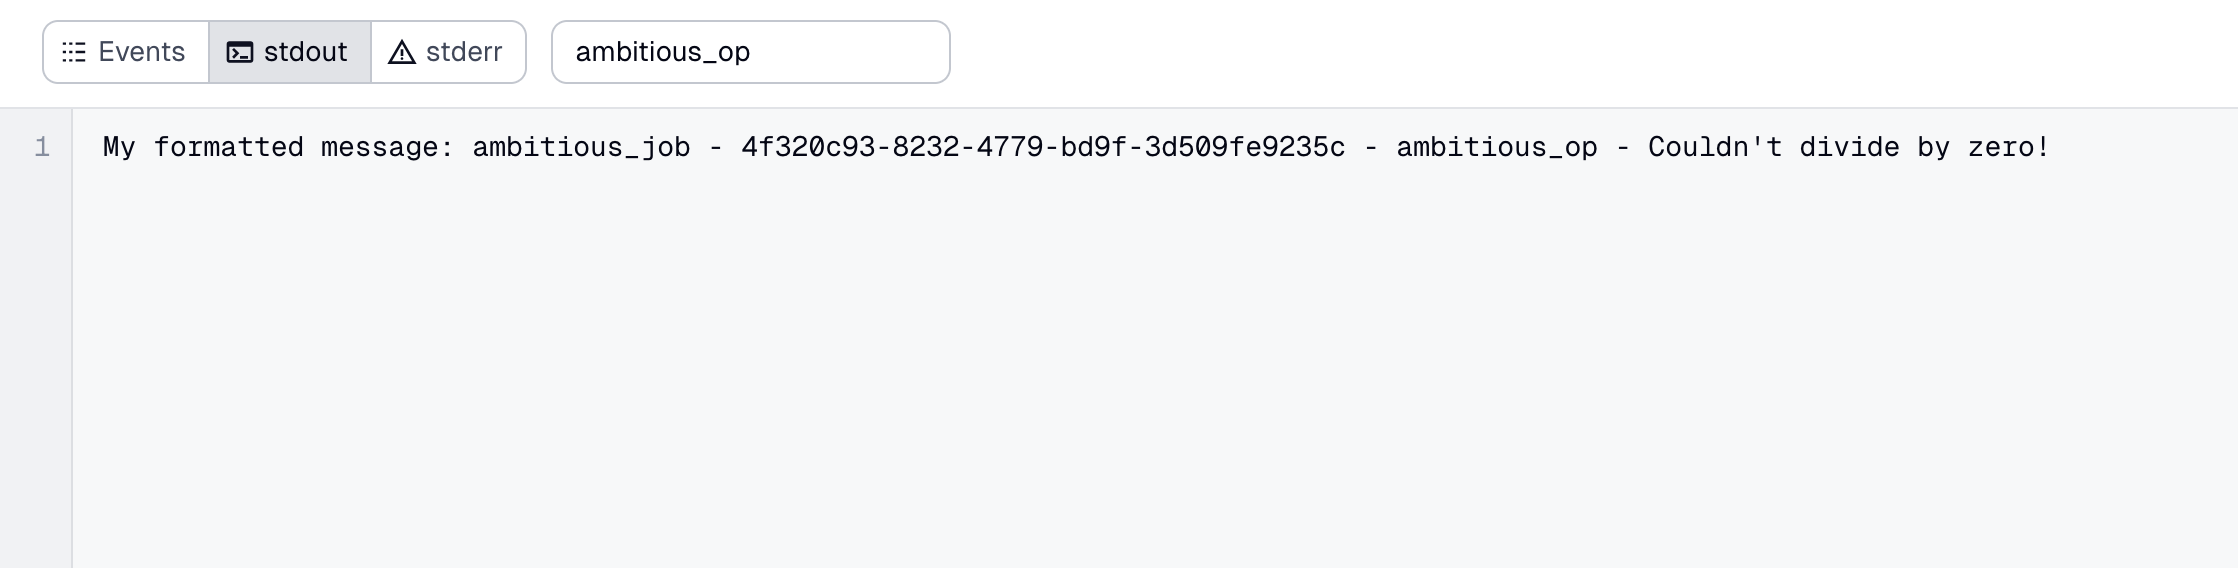
Task: Click the run ID starting with 4f320c93
Action: point(1043,148)
